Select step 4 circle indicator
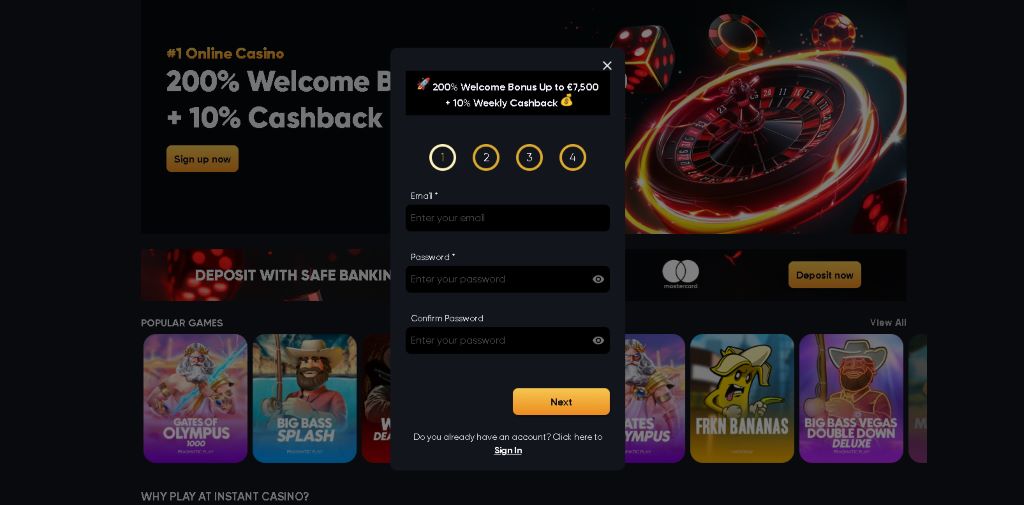The image size is (1024, 505). pos(573,157)
